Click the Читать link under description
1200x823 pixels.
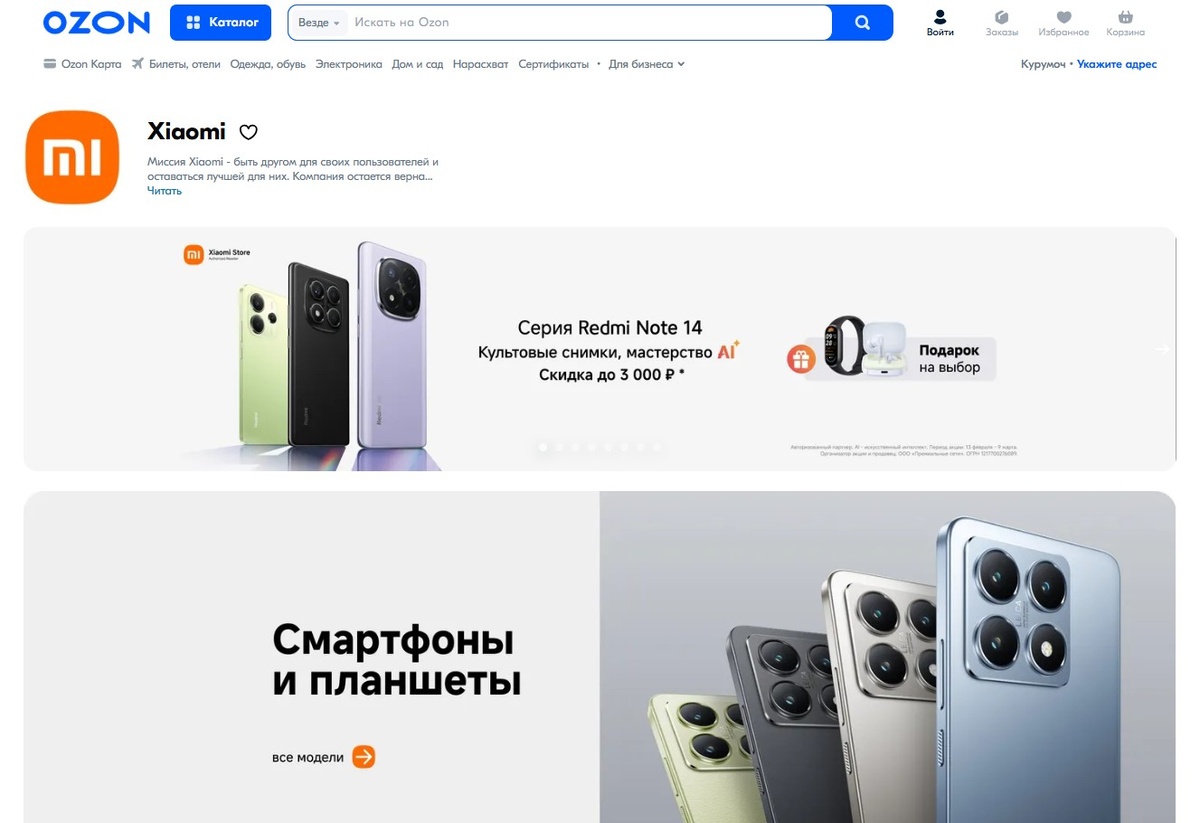click(x=165, y=191)
